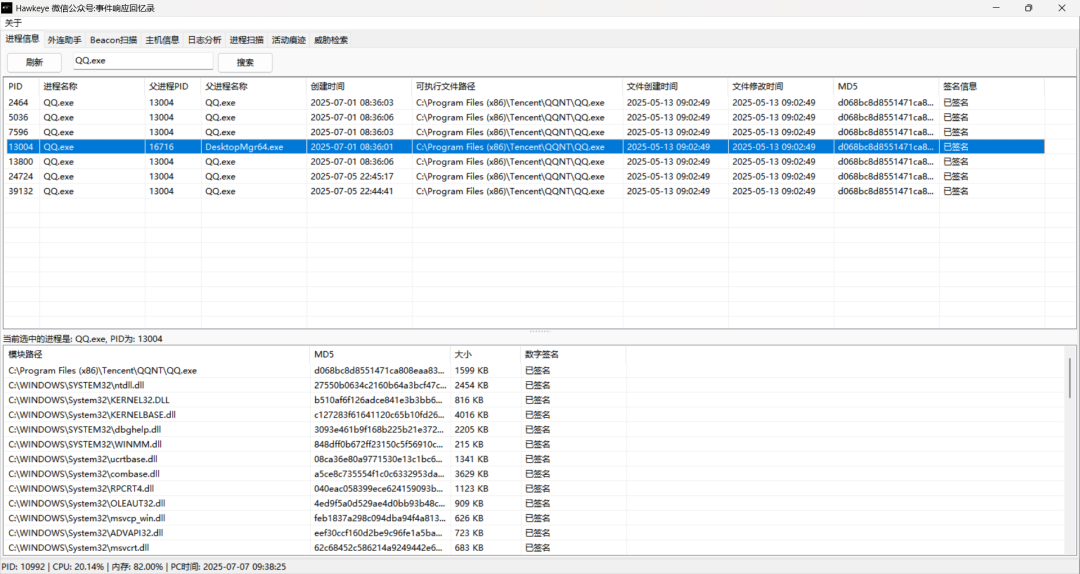Screen dimensions: 1080x574
Task: Sort by the 父进程PID column header
Action: 173,86
